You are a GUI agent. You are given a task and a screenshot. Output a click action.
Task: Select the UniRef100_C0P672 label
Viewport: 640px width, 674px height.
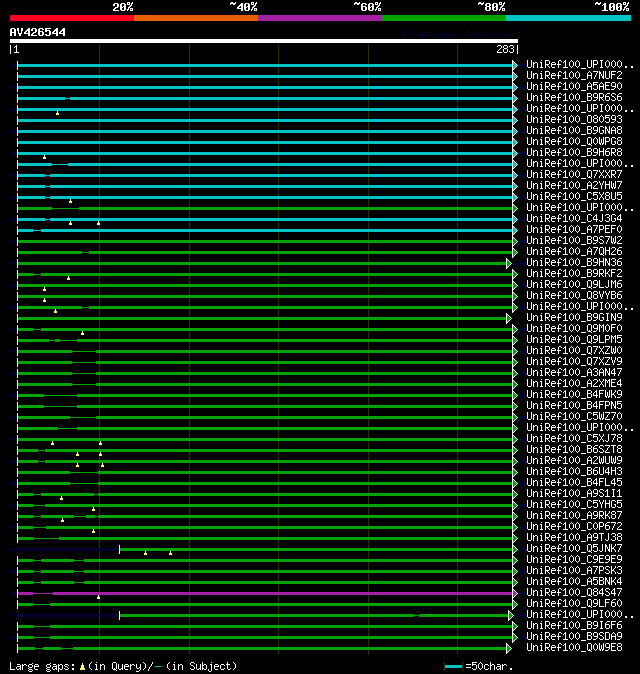(x=574, y=527)
